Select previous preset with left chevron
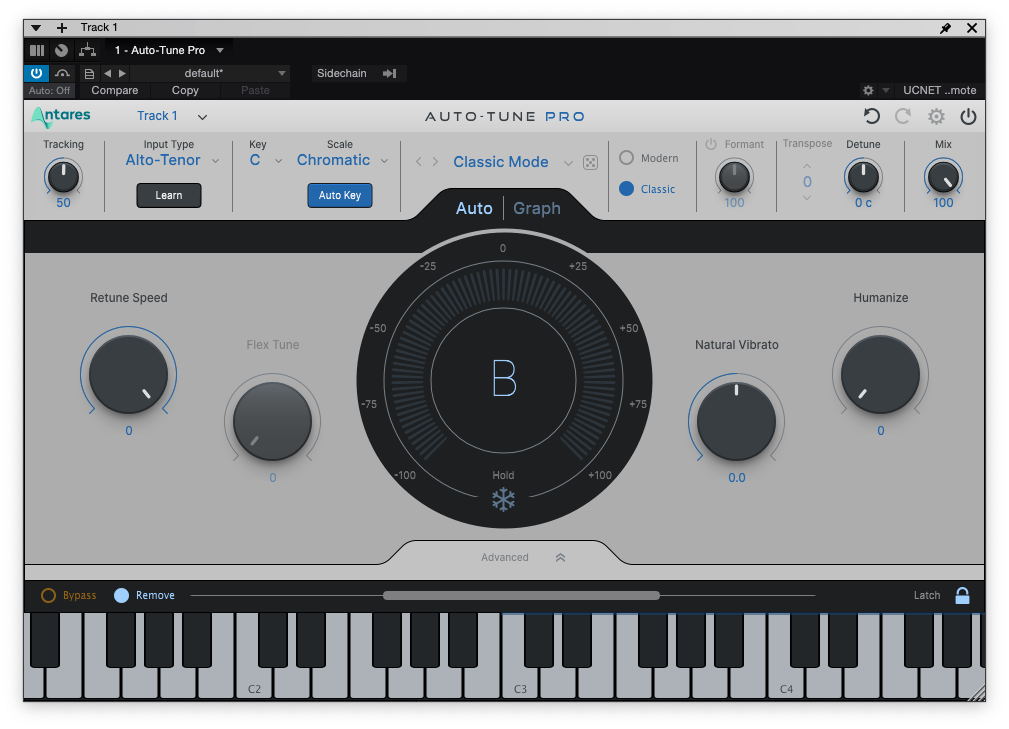Screen dimensions: 1009x729 (x=419, y=161)
